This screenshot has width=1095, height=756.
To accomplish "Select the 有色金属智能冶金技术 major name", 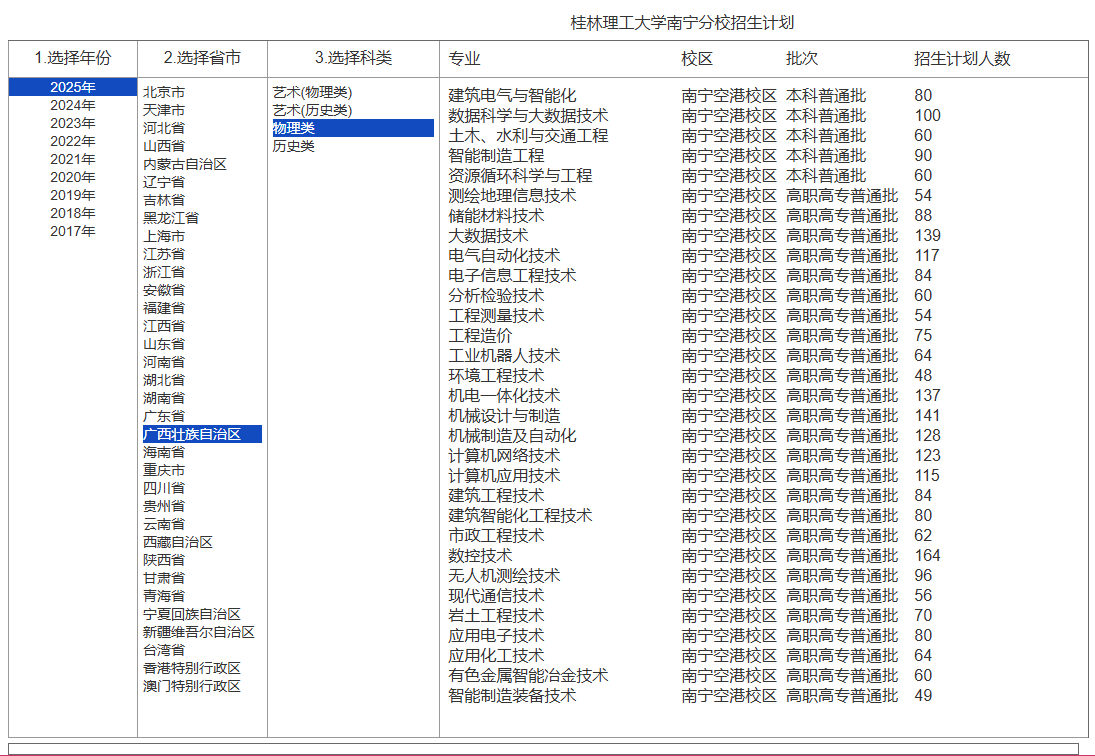I will [x=529, y=676].
